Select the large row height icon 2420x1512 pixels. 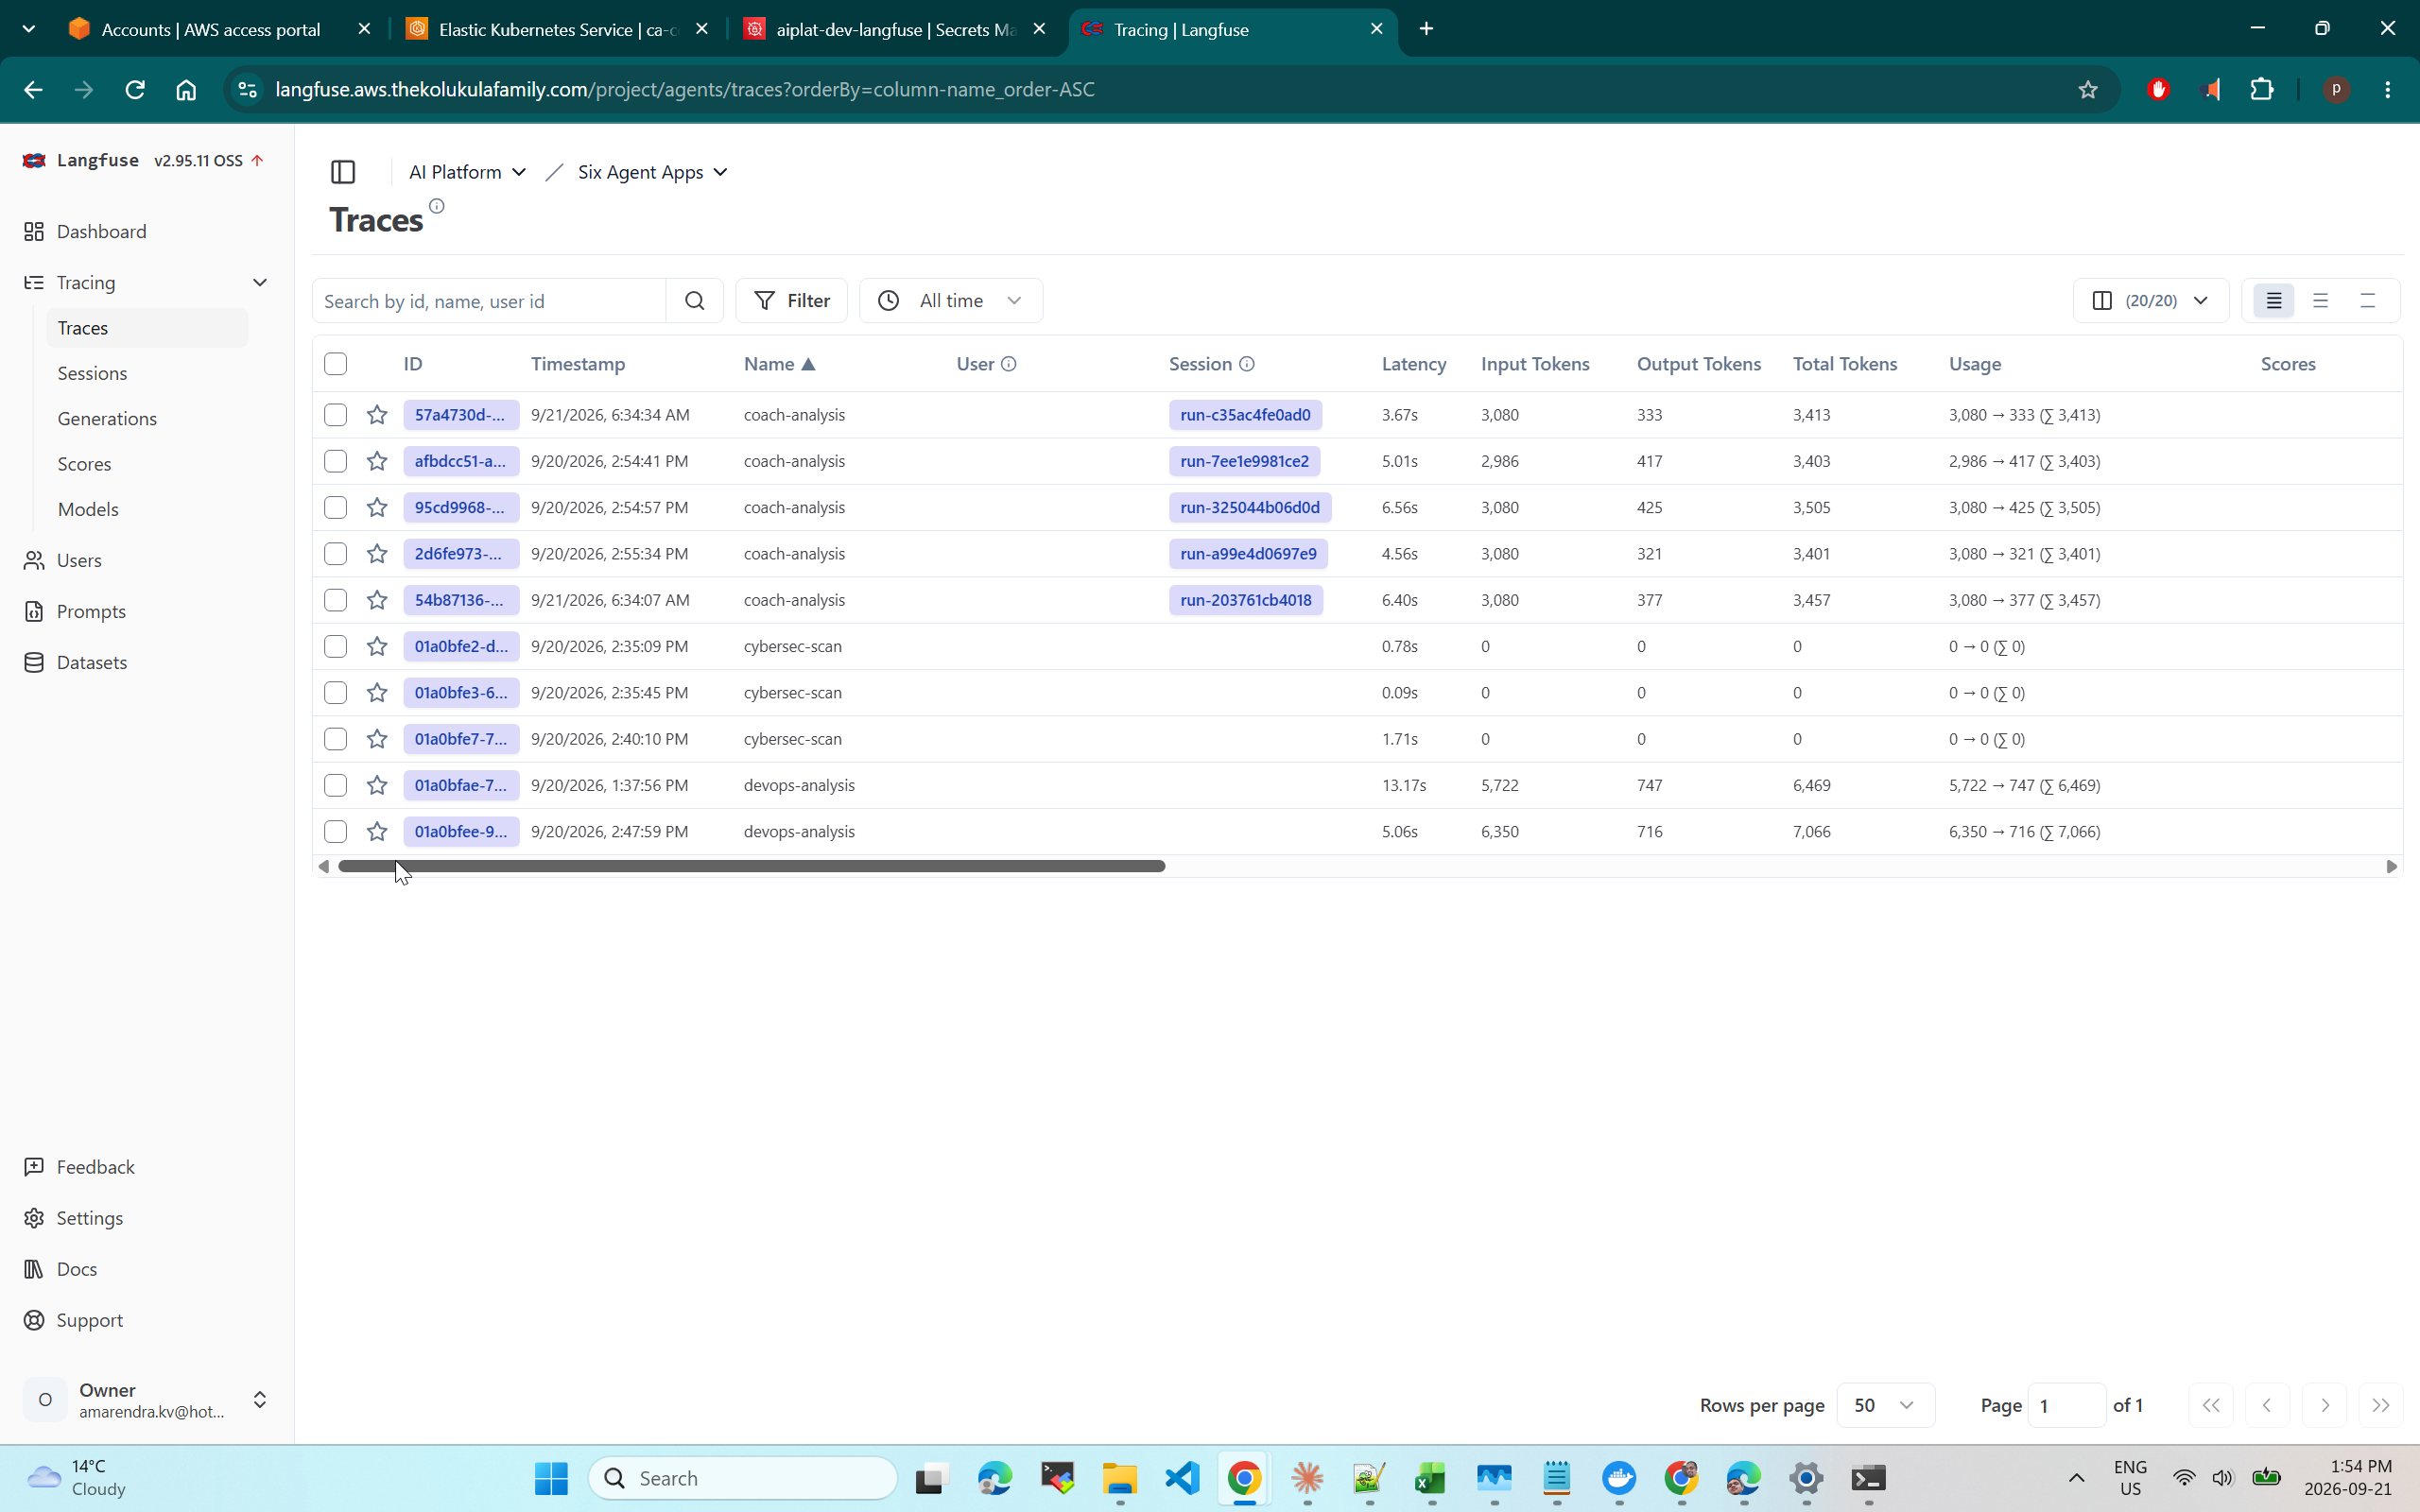pyautogui.click(x=2367, y=301)
